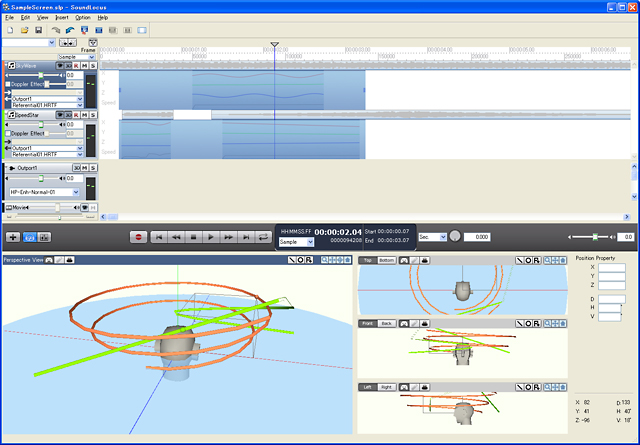Open the SkyWave Outport1 output dropdown
The image size is (640, 445).
pyautogui.click(x=47, y=99)
